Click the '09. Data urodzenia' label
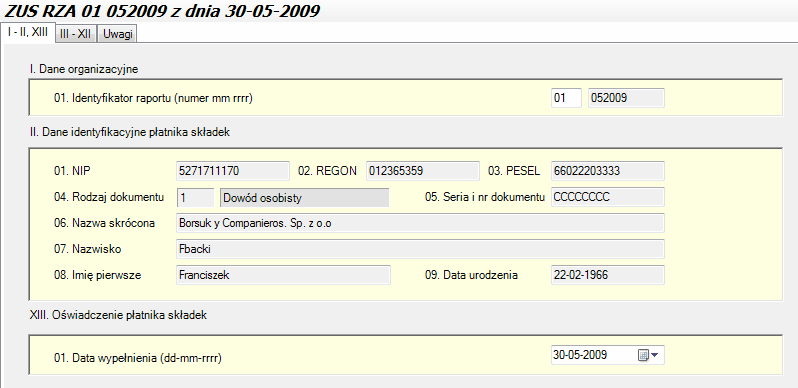Image resolution: width=798 pixels, height=388 pixels. (471, 275)
